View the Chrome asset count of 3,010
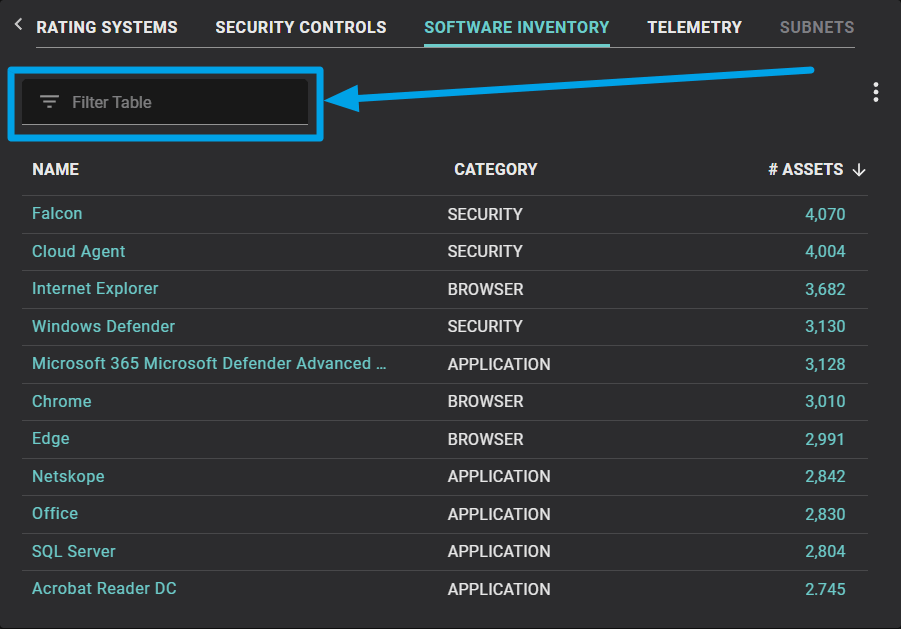This screenshot has width=901, height=629. coord(824,401)
